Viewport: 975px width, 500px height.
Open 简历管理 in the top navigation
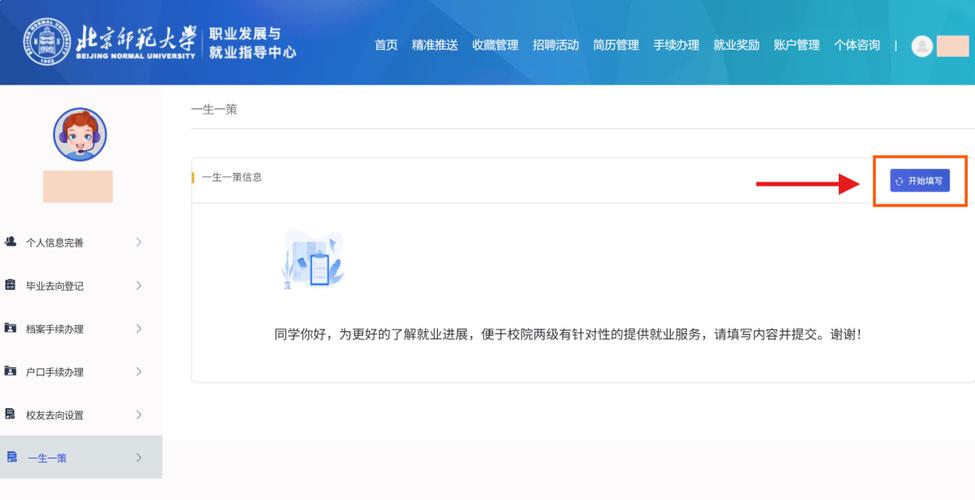616,45
